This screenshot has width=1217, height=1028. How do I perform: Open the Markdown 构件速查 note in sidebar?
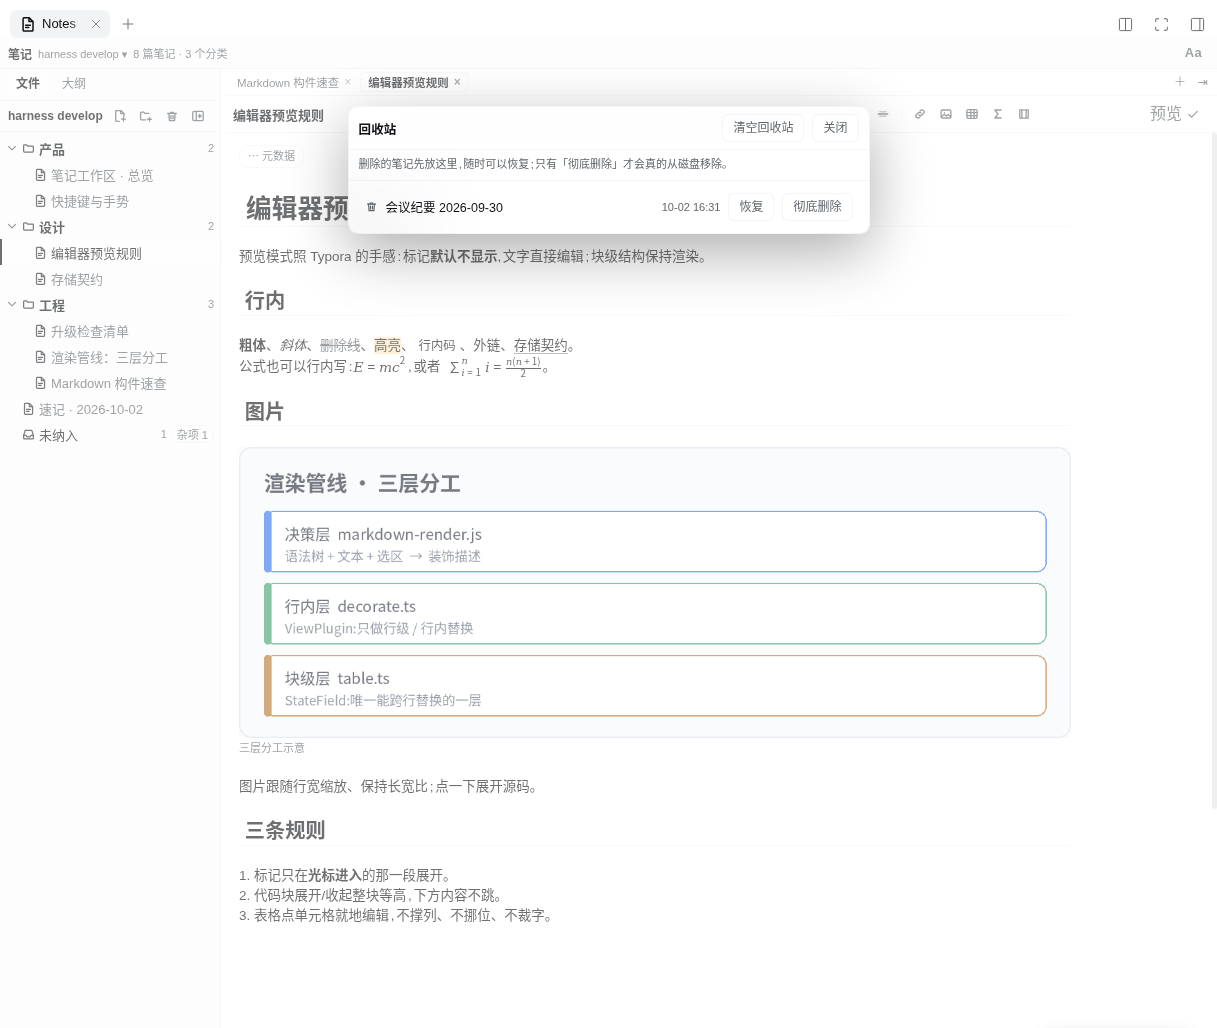coord(110,383)
